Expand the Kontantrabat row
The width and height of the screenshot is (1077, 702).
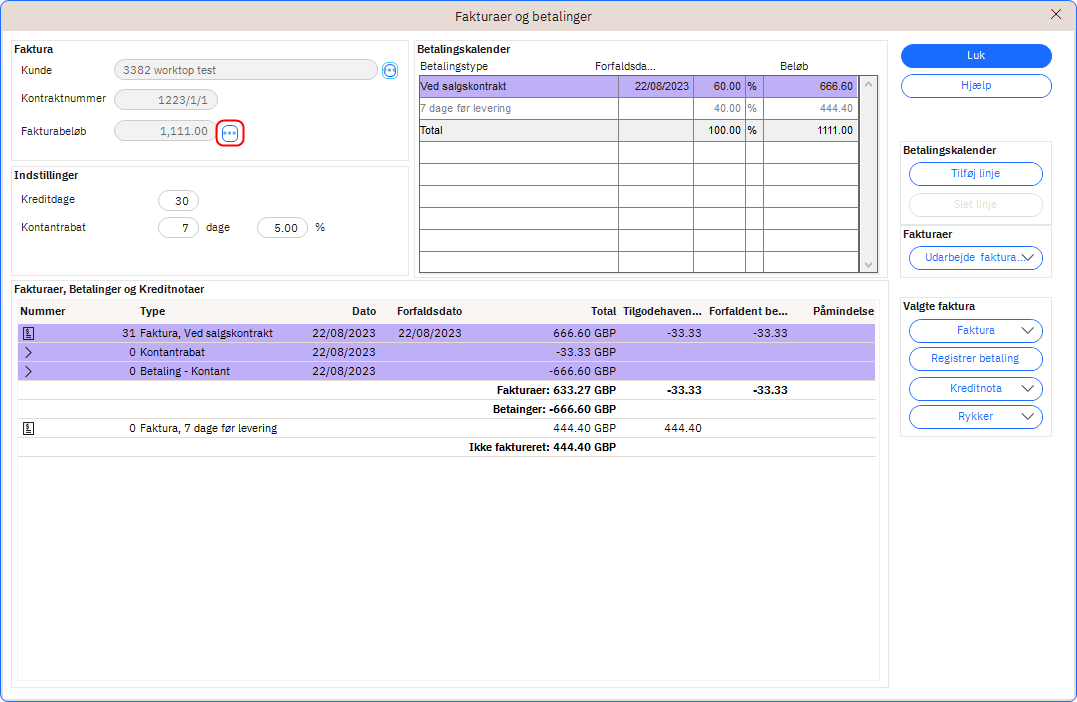28,352
